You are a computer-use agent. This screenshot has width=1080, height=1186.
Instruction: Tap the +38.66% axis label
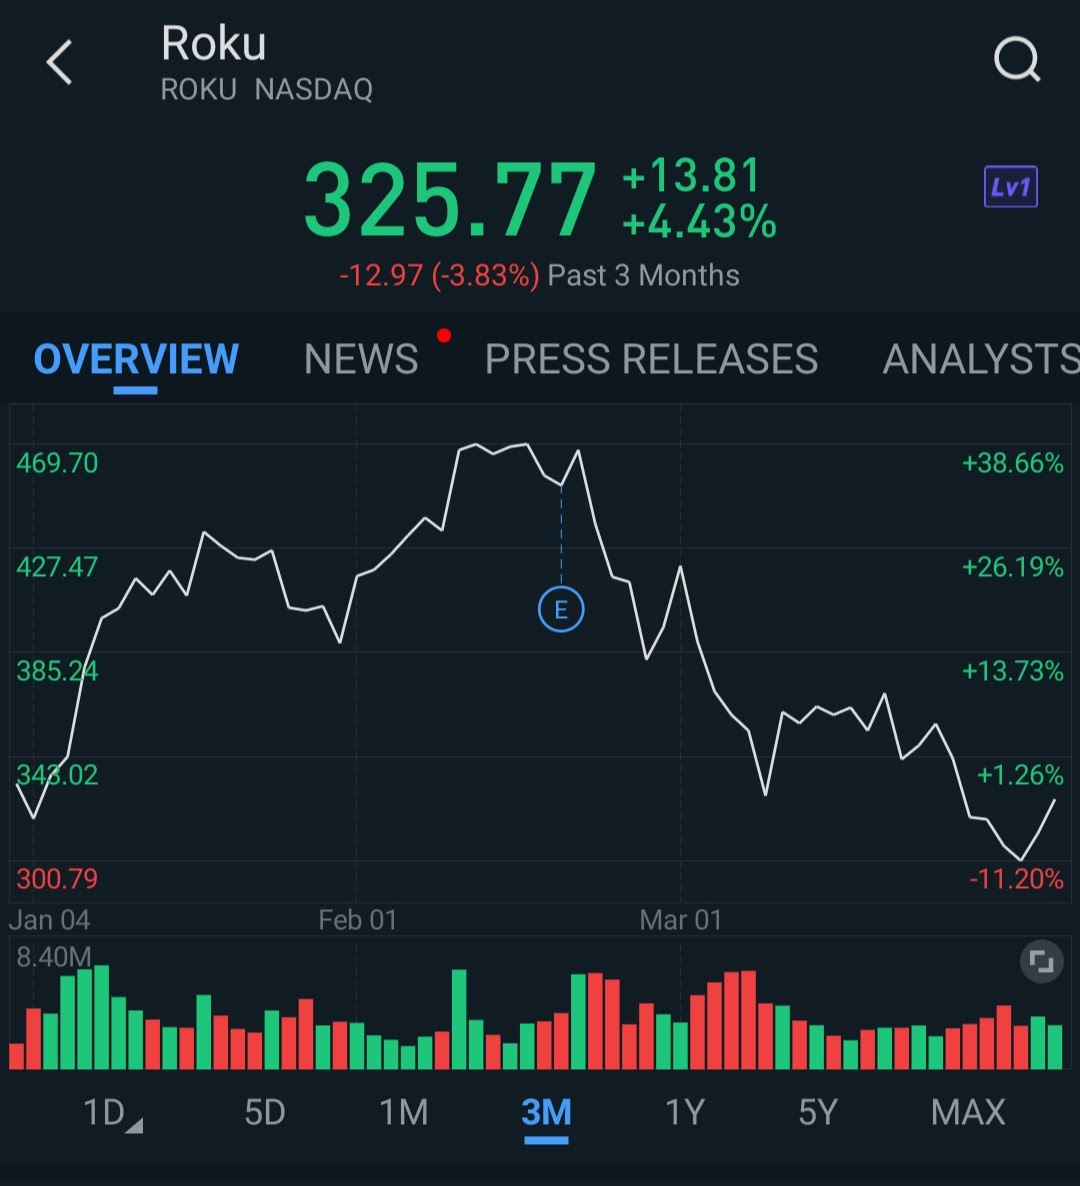(1013, 463)
